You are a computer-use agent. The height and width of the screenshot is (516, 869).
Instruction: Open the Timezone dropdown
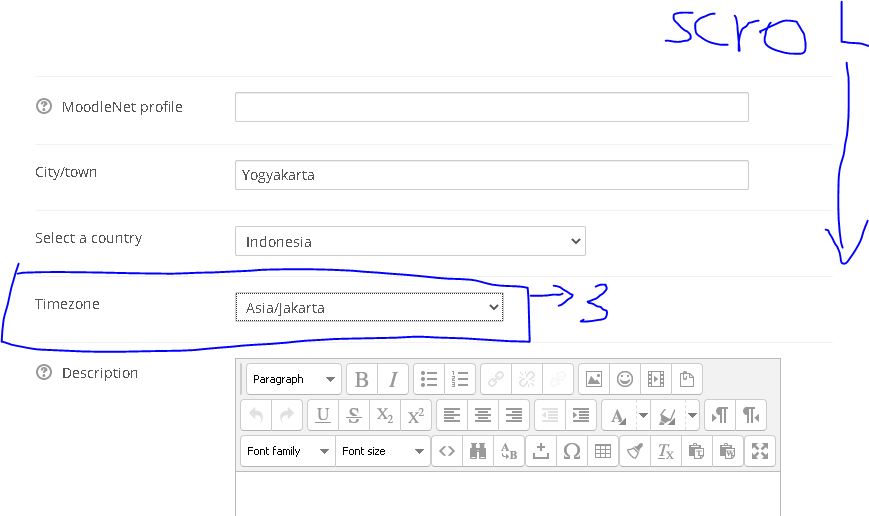pos(369,308)
